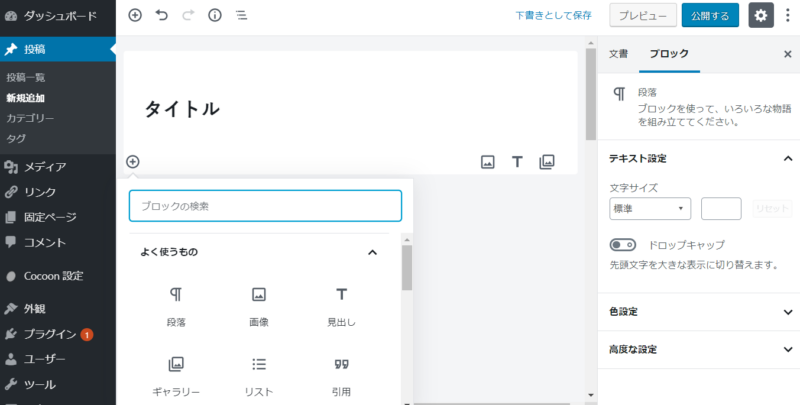Click block inserter list scrollbar
The height and width of the screenshot is (405, 800).
[407, 268]
